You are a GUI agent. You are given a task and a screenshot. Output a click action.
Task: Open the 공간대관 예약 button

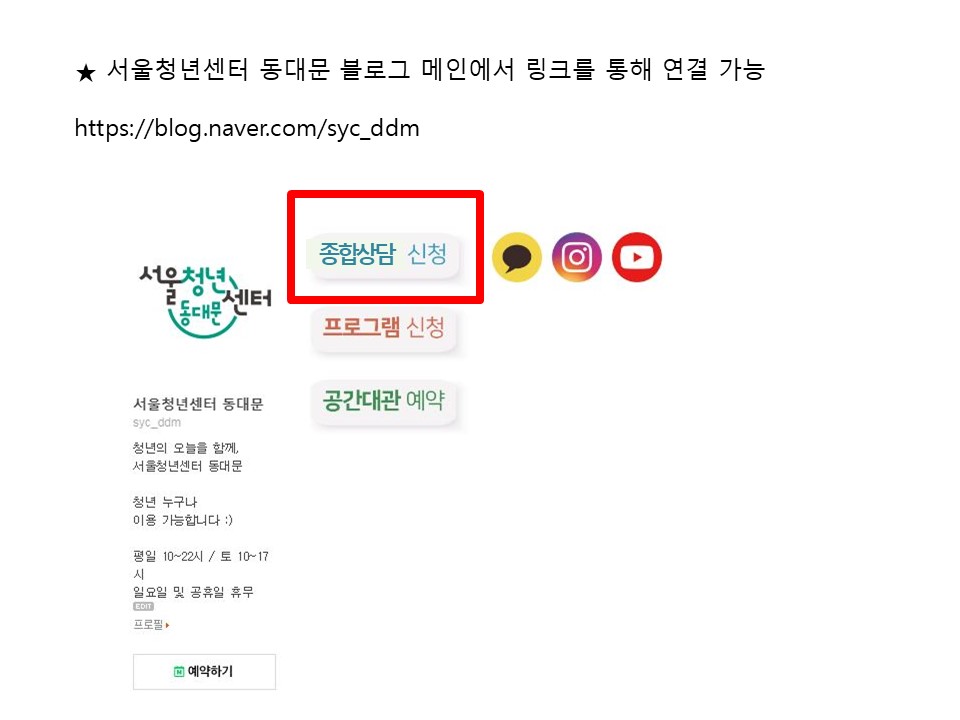pos(384,401)
